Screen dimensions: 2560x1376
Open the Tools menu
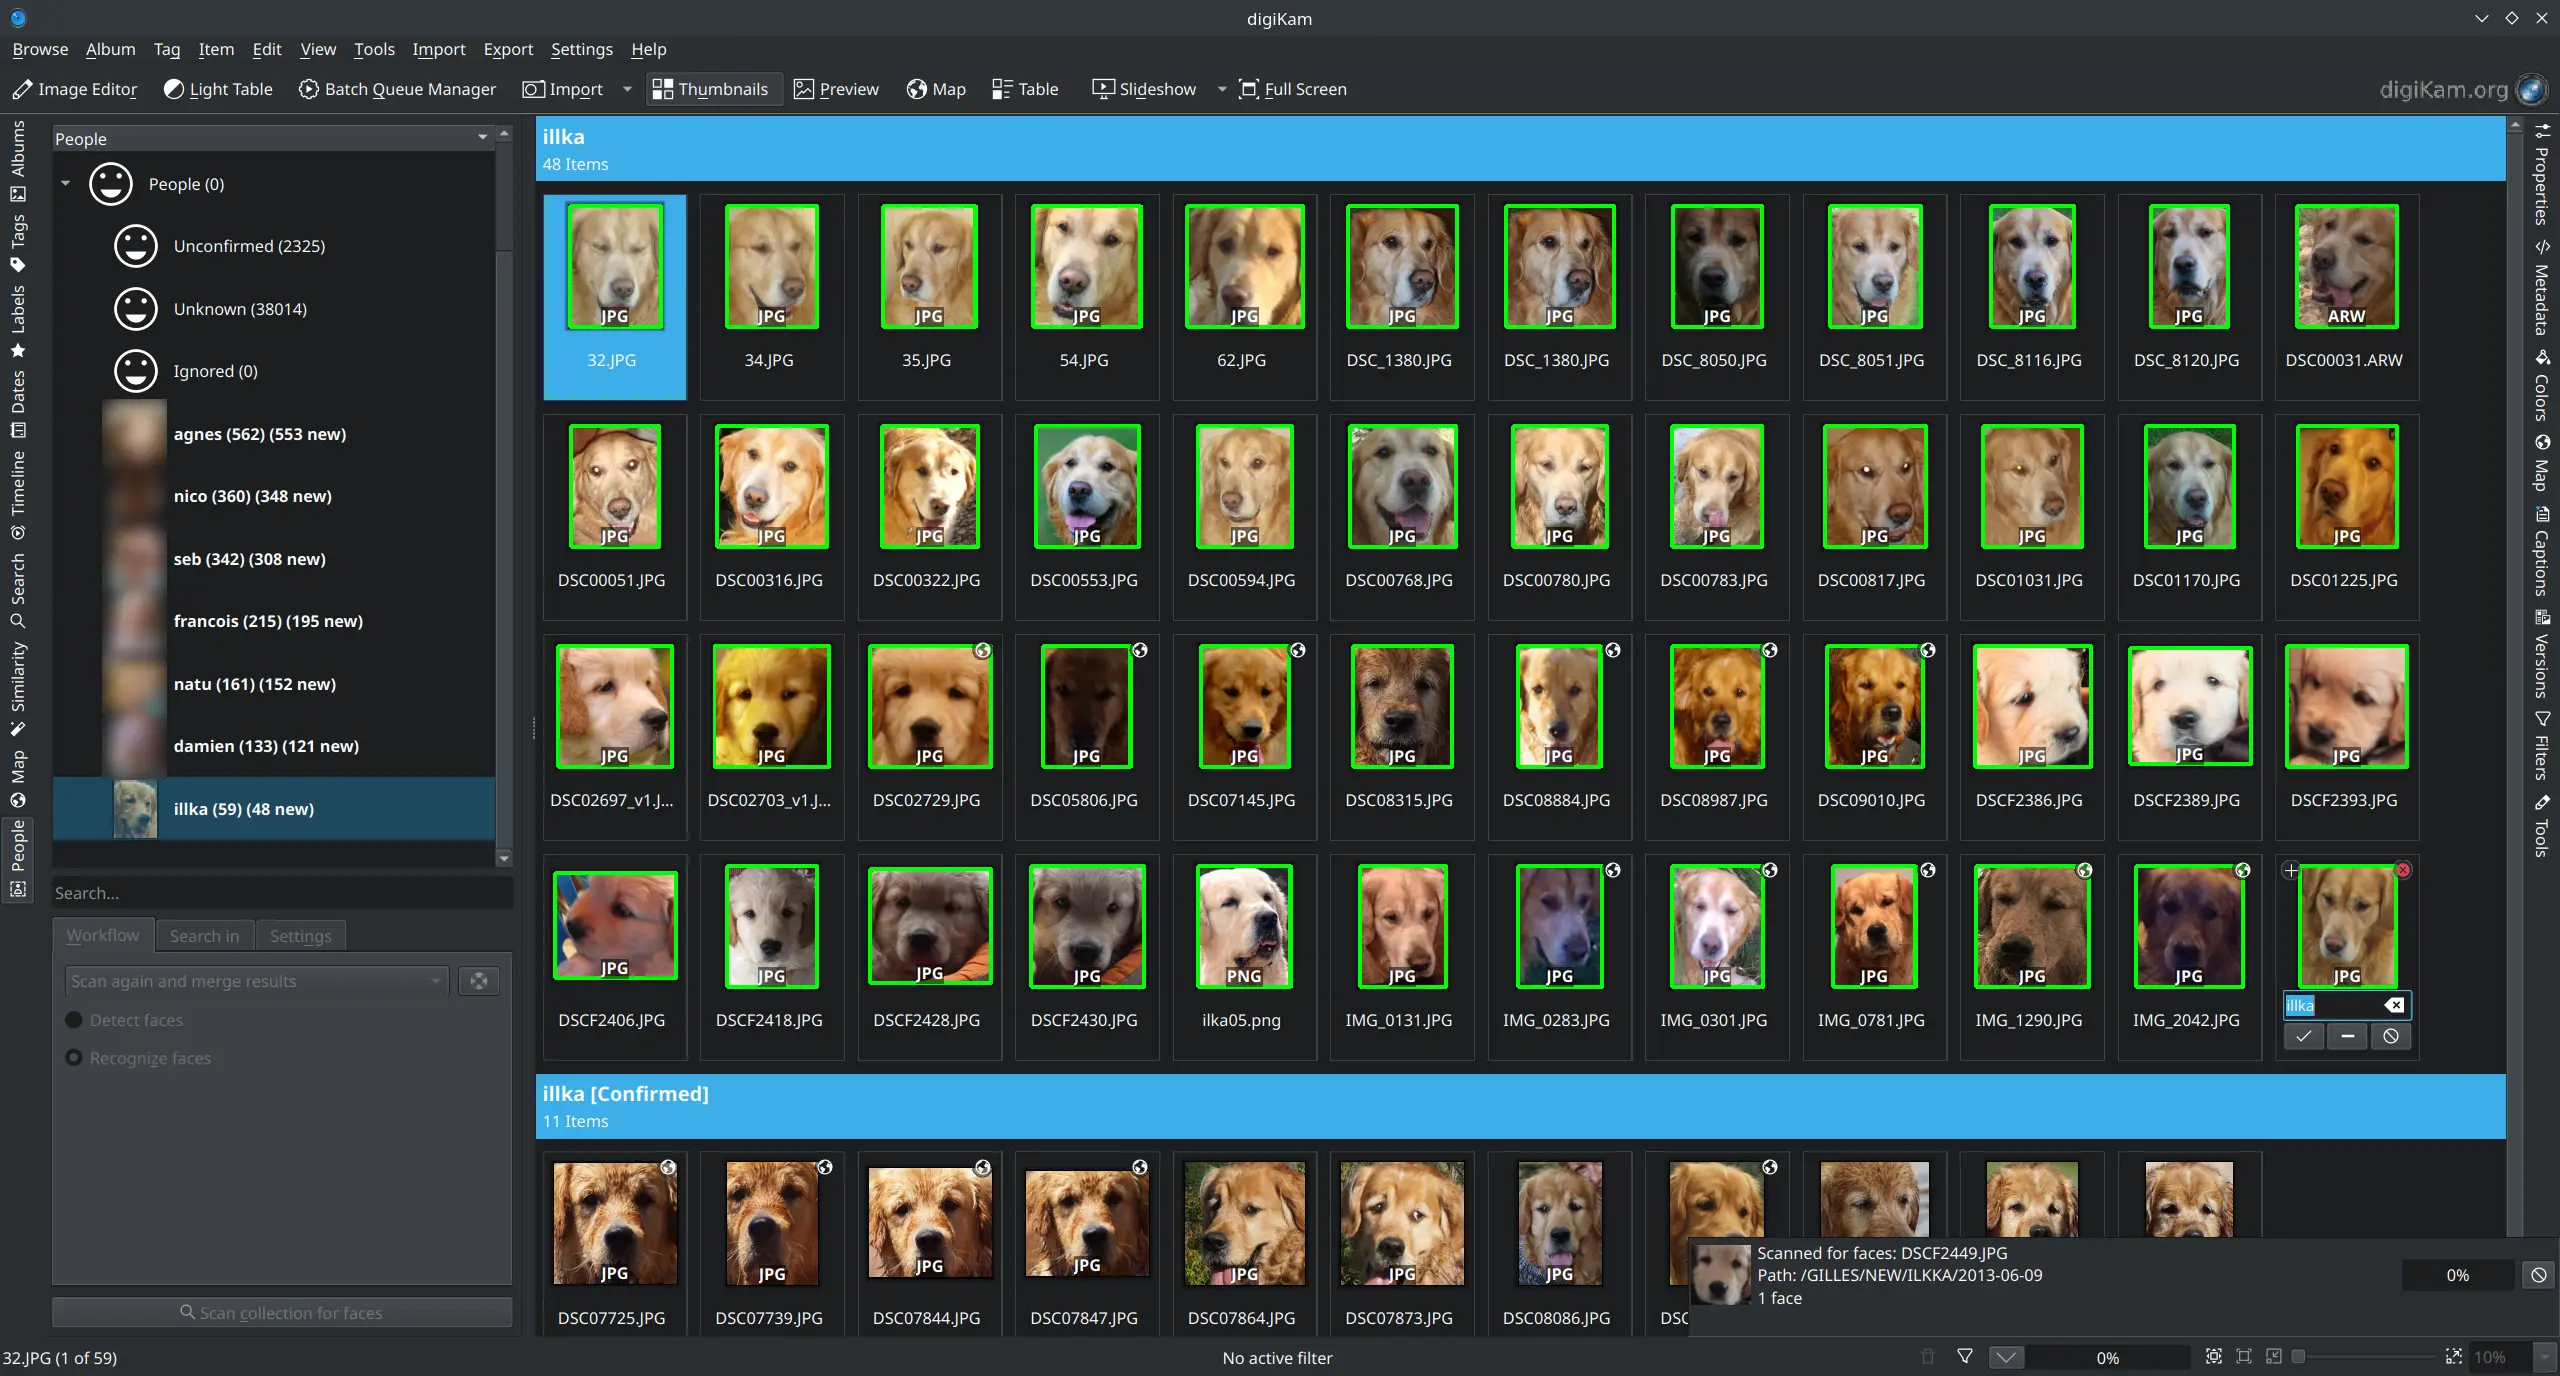pos(374,49)
